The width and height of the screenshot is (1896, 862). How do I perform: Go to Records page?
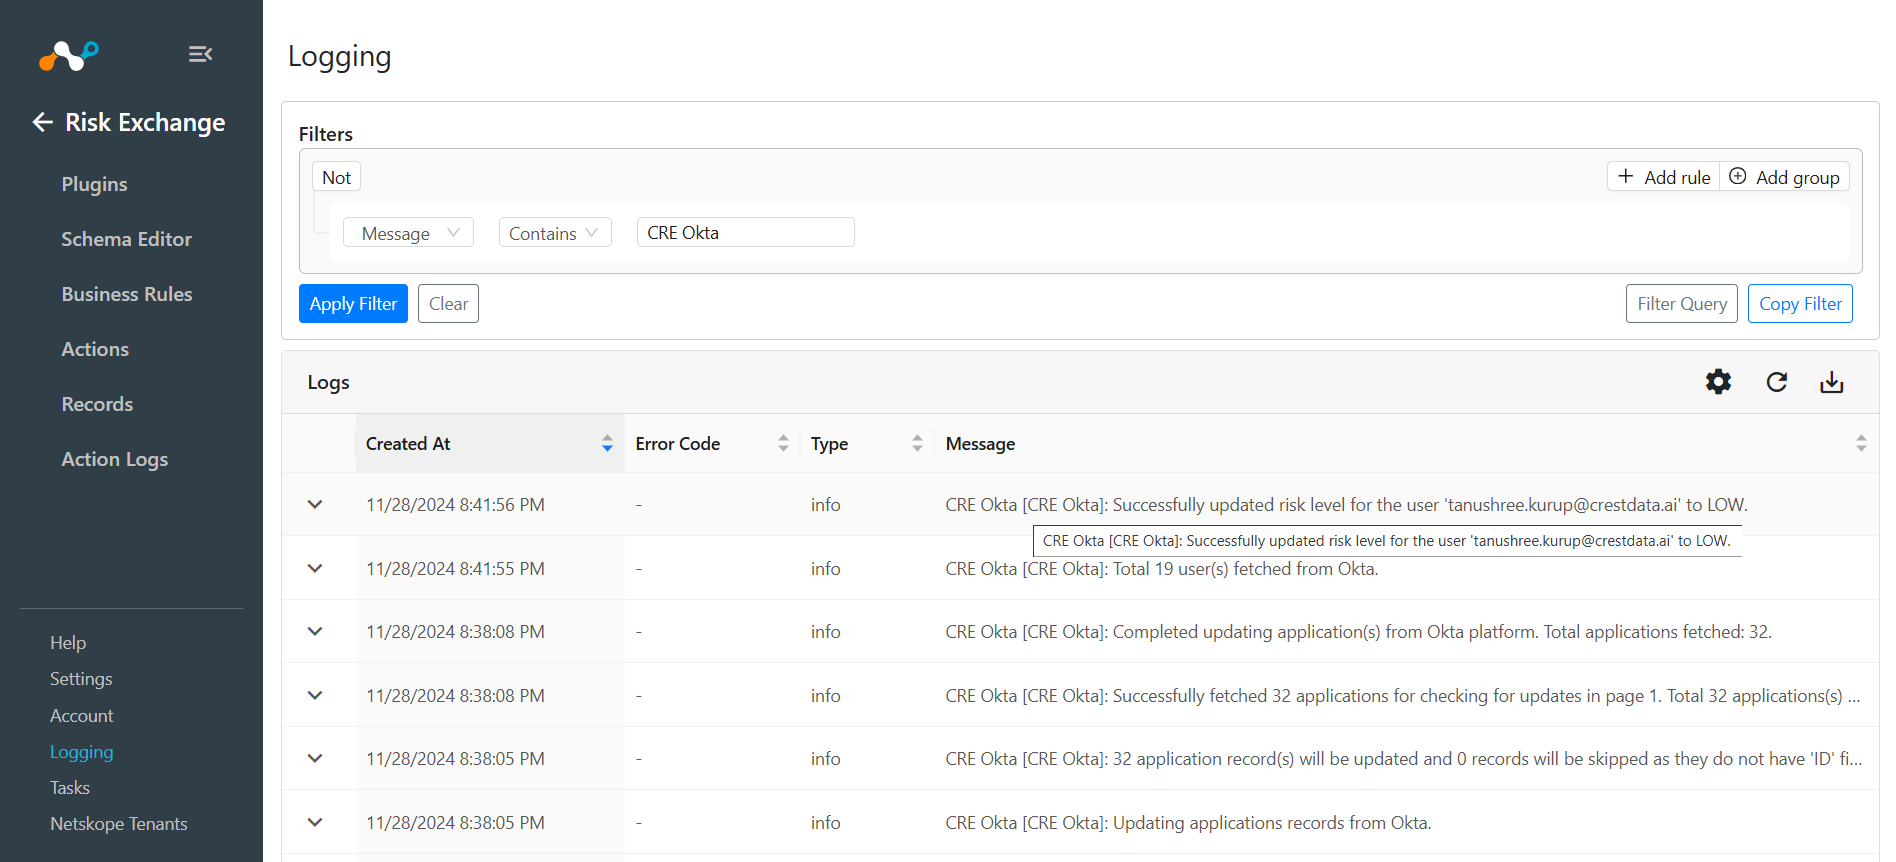point(97,404)
